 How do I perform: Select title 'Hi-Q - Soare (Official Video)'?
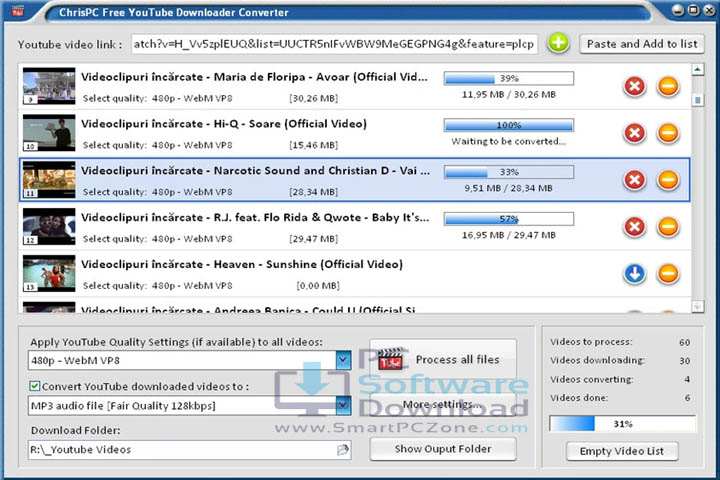point(290,124)
